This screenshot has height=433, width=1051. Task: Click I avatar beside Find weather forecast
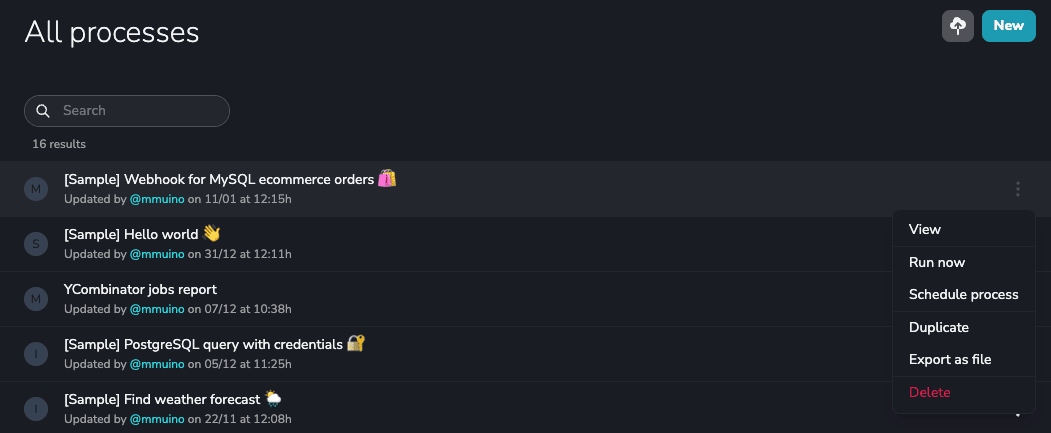coord(36,409)
